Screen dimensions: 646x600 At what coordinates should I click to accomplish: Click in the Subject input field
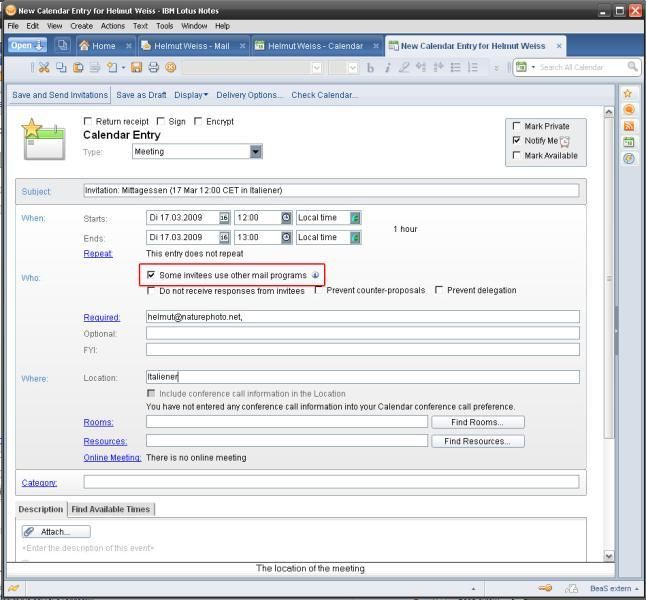(331, 190)
